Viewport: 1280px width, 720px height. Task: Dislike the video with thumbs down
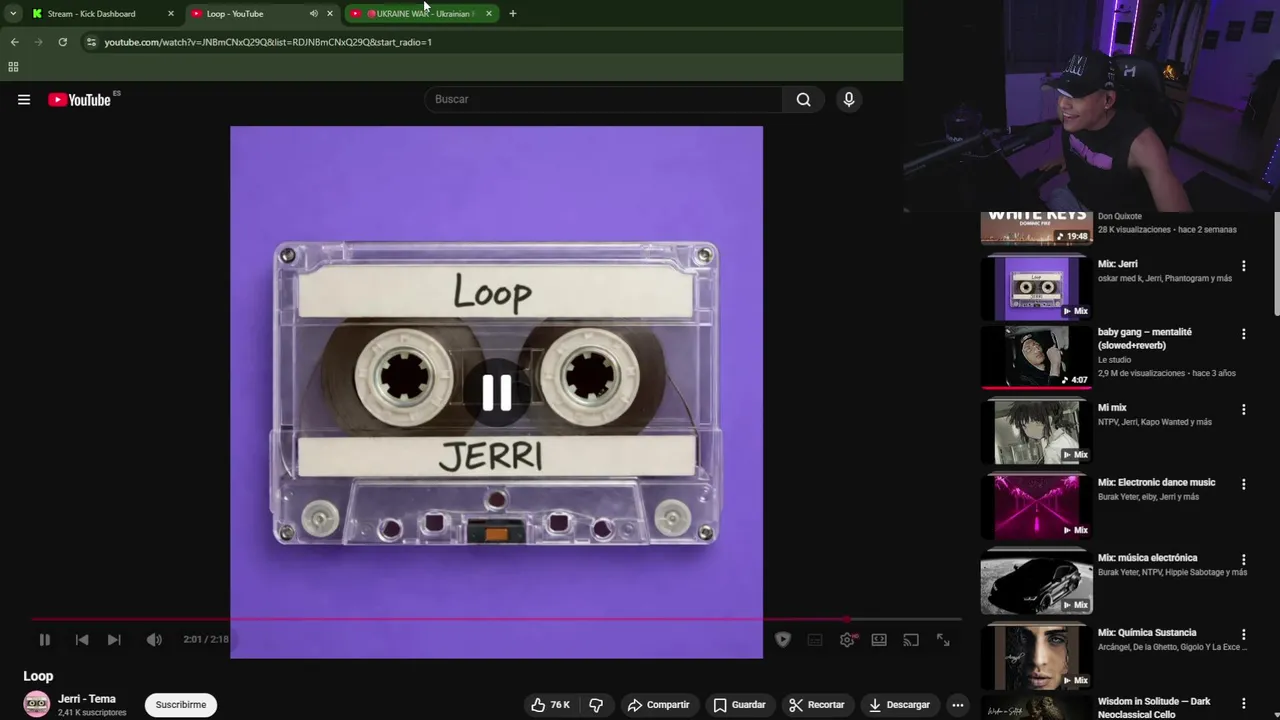tap(596, 705)
